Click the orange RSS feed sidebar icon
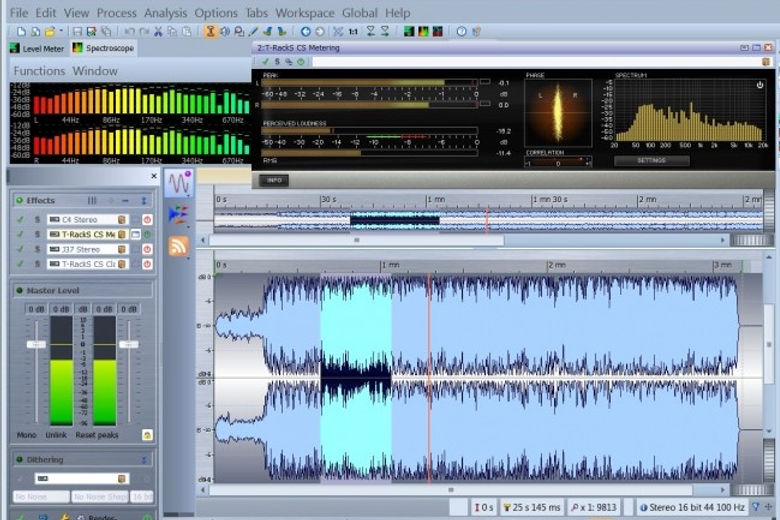Image resolution: width=780 pixels, height=520 pixels. (178, 246)
